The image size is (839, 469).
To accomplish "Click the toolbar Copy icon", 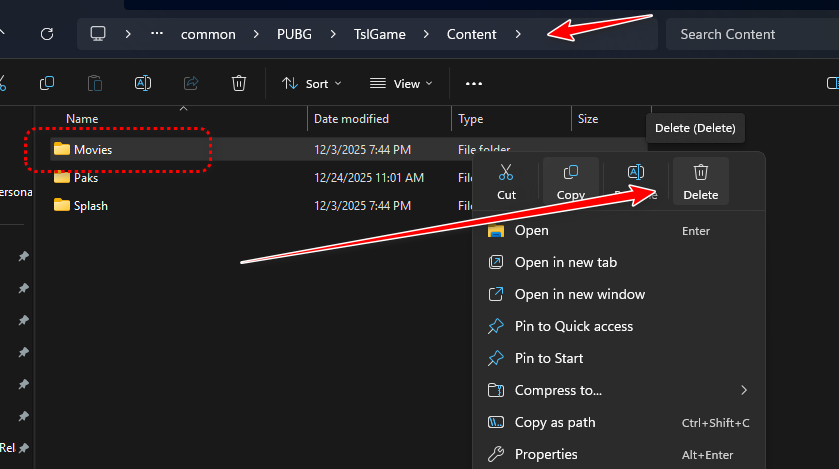I will tap(47, 83).
